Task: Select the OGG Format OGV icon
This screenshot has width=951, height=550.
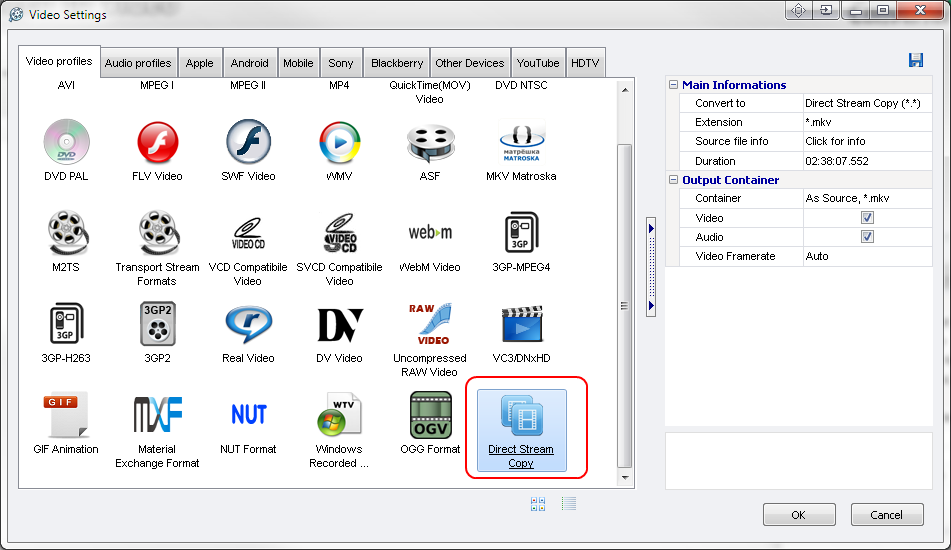Action: pyautogui.click(x=431, y=415)
